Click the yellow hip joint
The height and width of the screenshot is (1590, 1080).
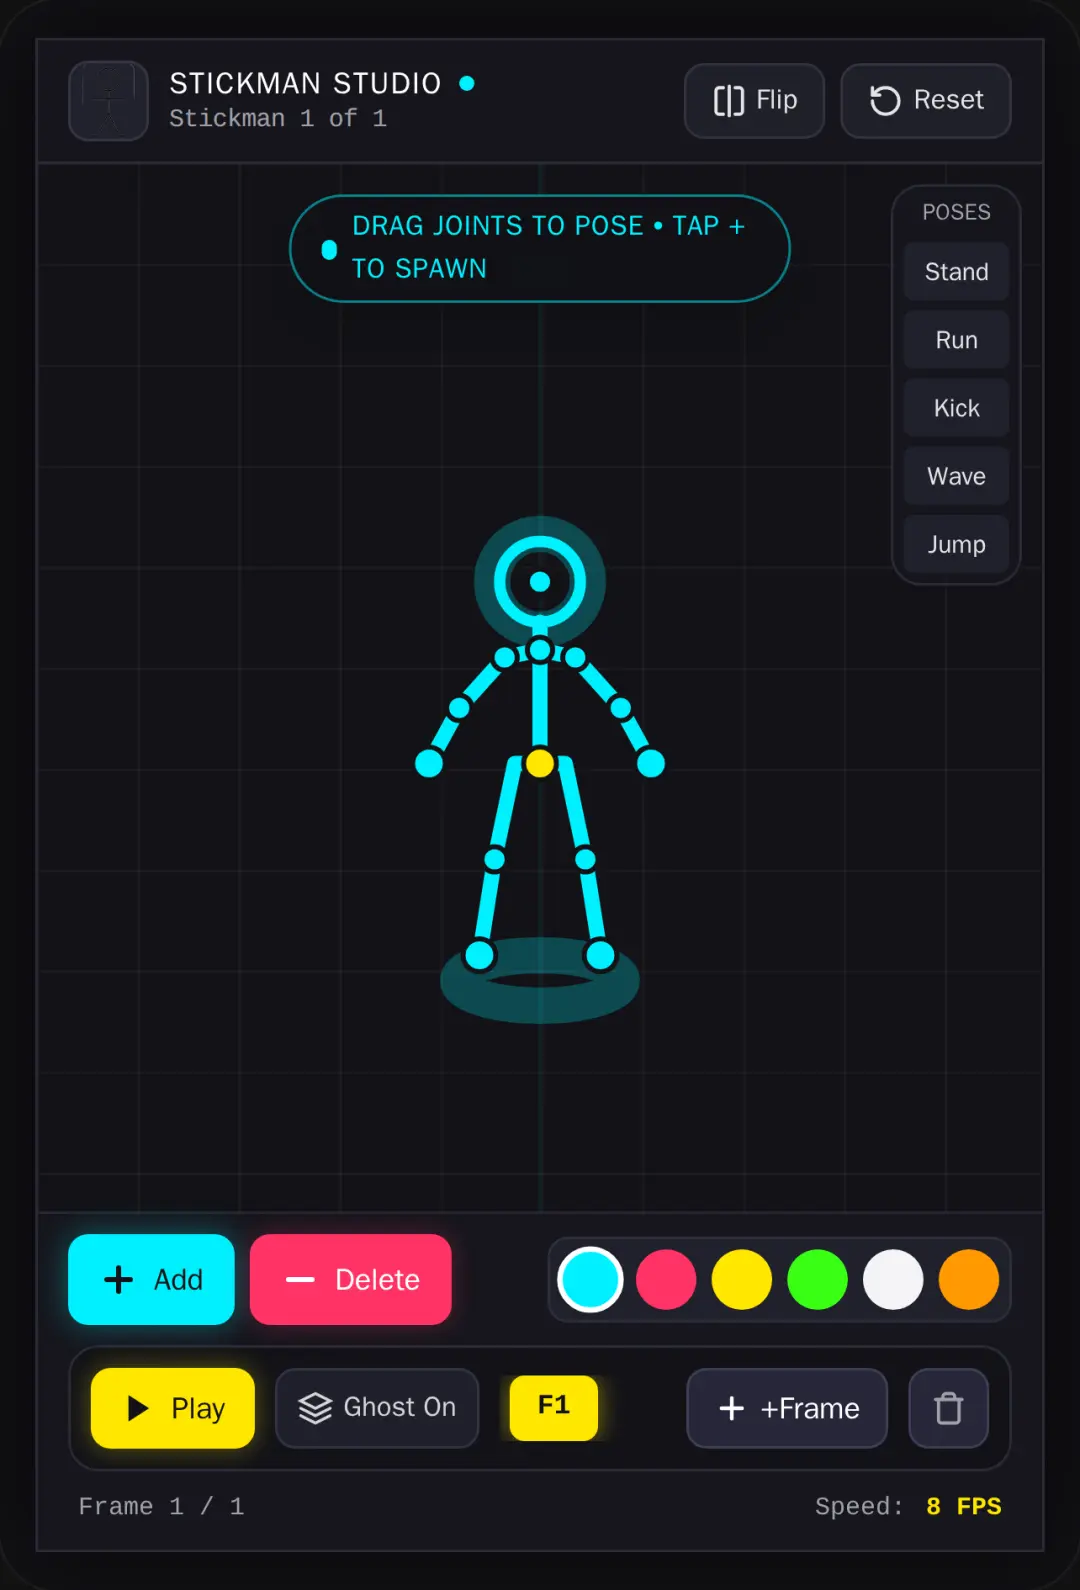(540, 763)
